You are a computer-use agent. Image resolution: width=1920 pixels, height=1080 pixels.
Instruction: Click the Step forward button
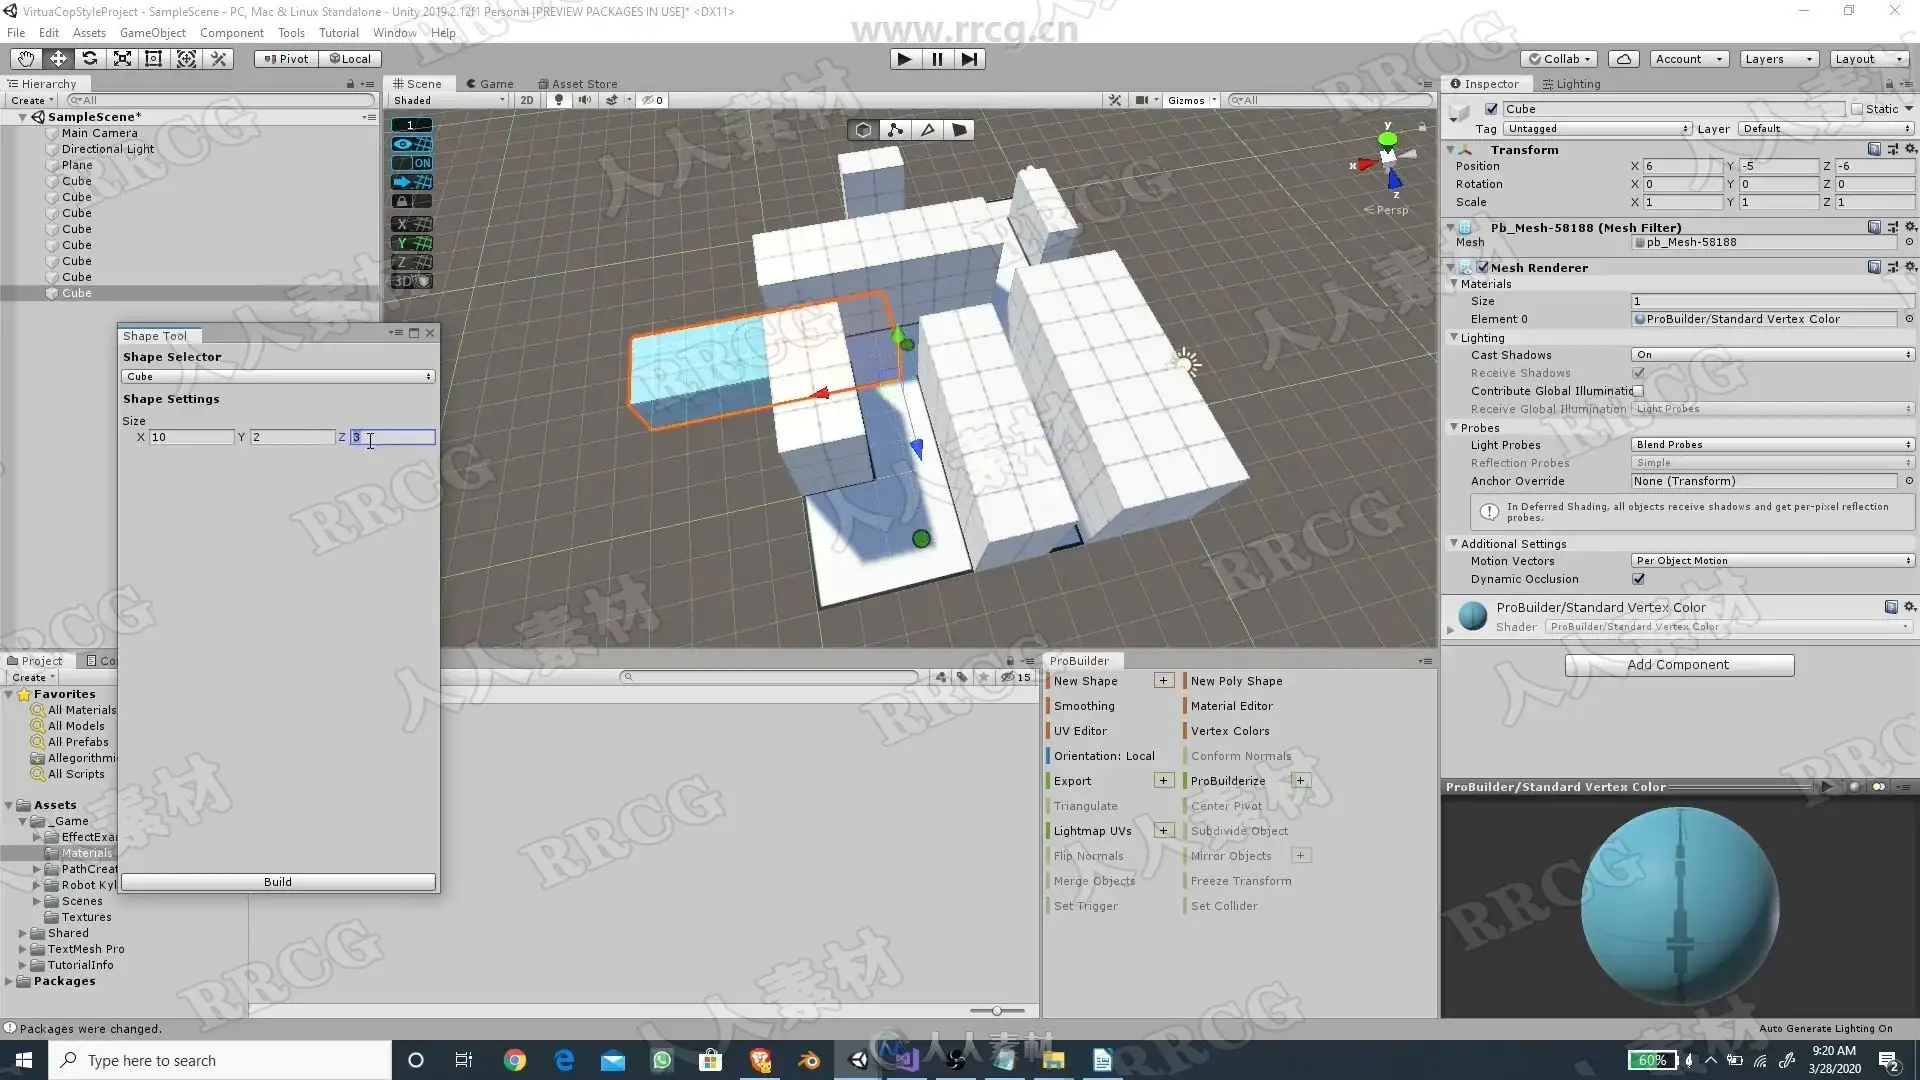click(969, 59)
